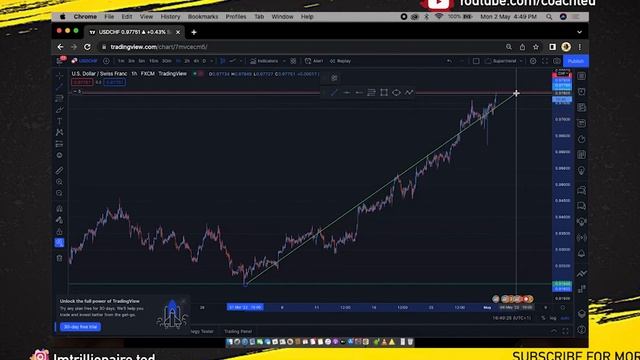640x360 pixels.
Task: Open the icons/emoji tool in left toolbar
Action: tap(60, 156)
